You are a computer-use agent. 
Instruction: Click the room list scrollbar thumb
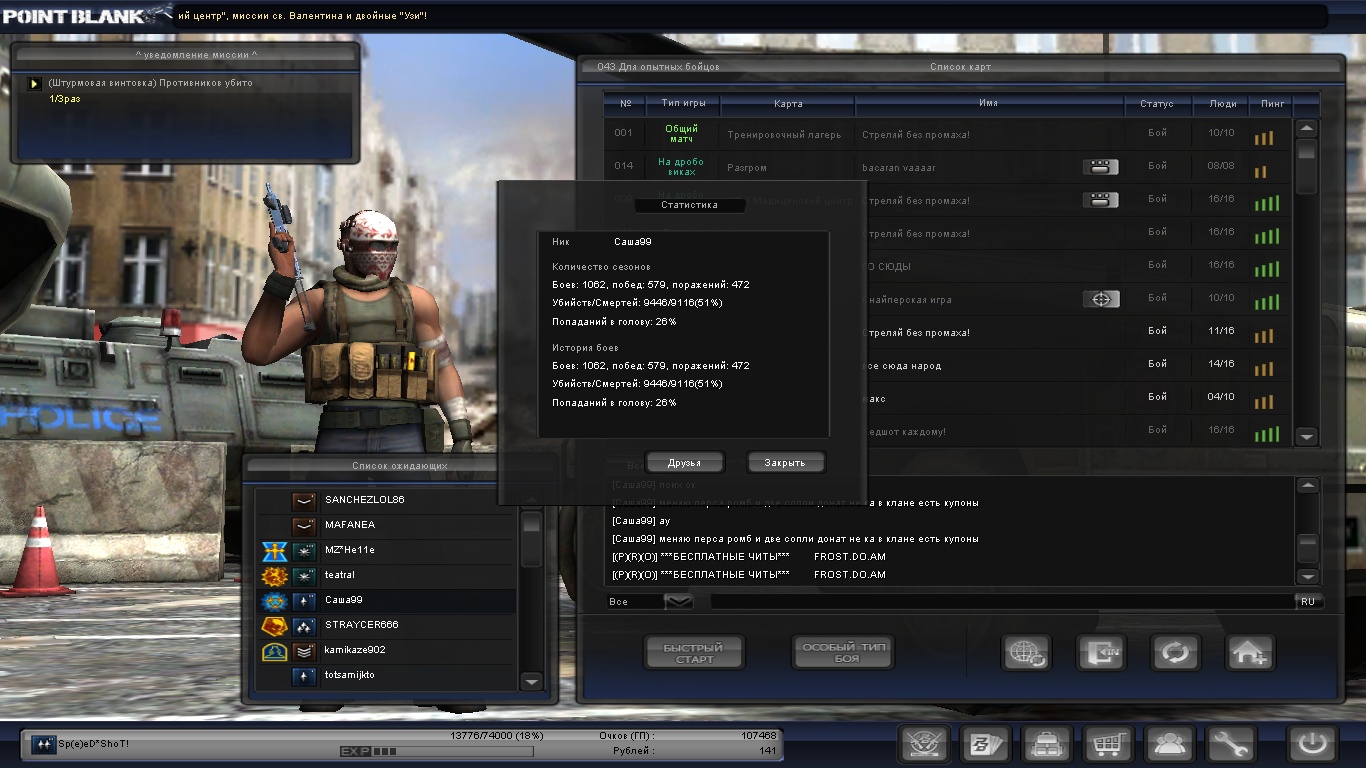point(1307,165)
